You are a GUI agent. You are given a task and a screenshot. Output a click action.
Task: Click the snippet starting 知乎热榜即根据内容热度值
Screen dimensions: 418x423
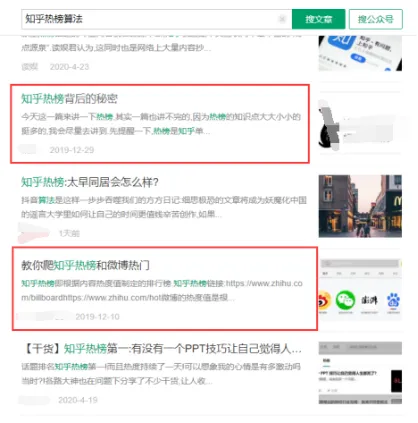pyautogui.click(x=162, y=291)
